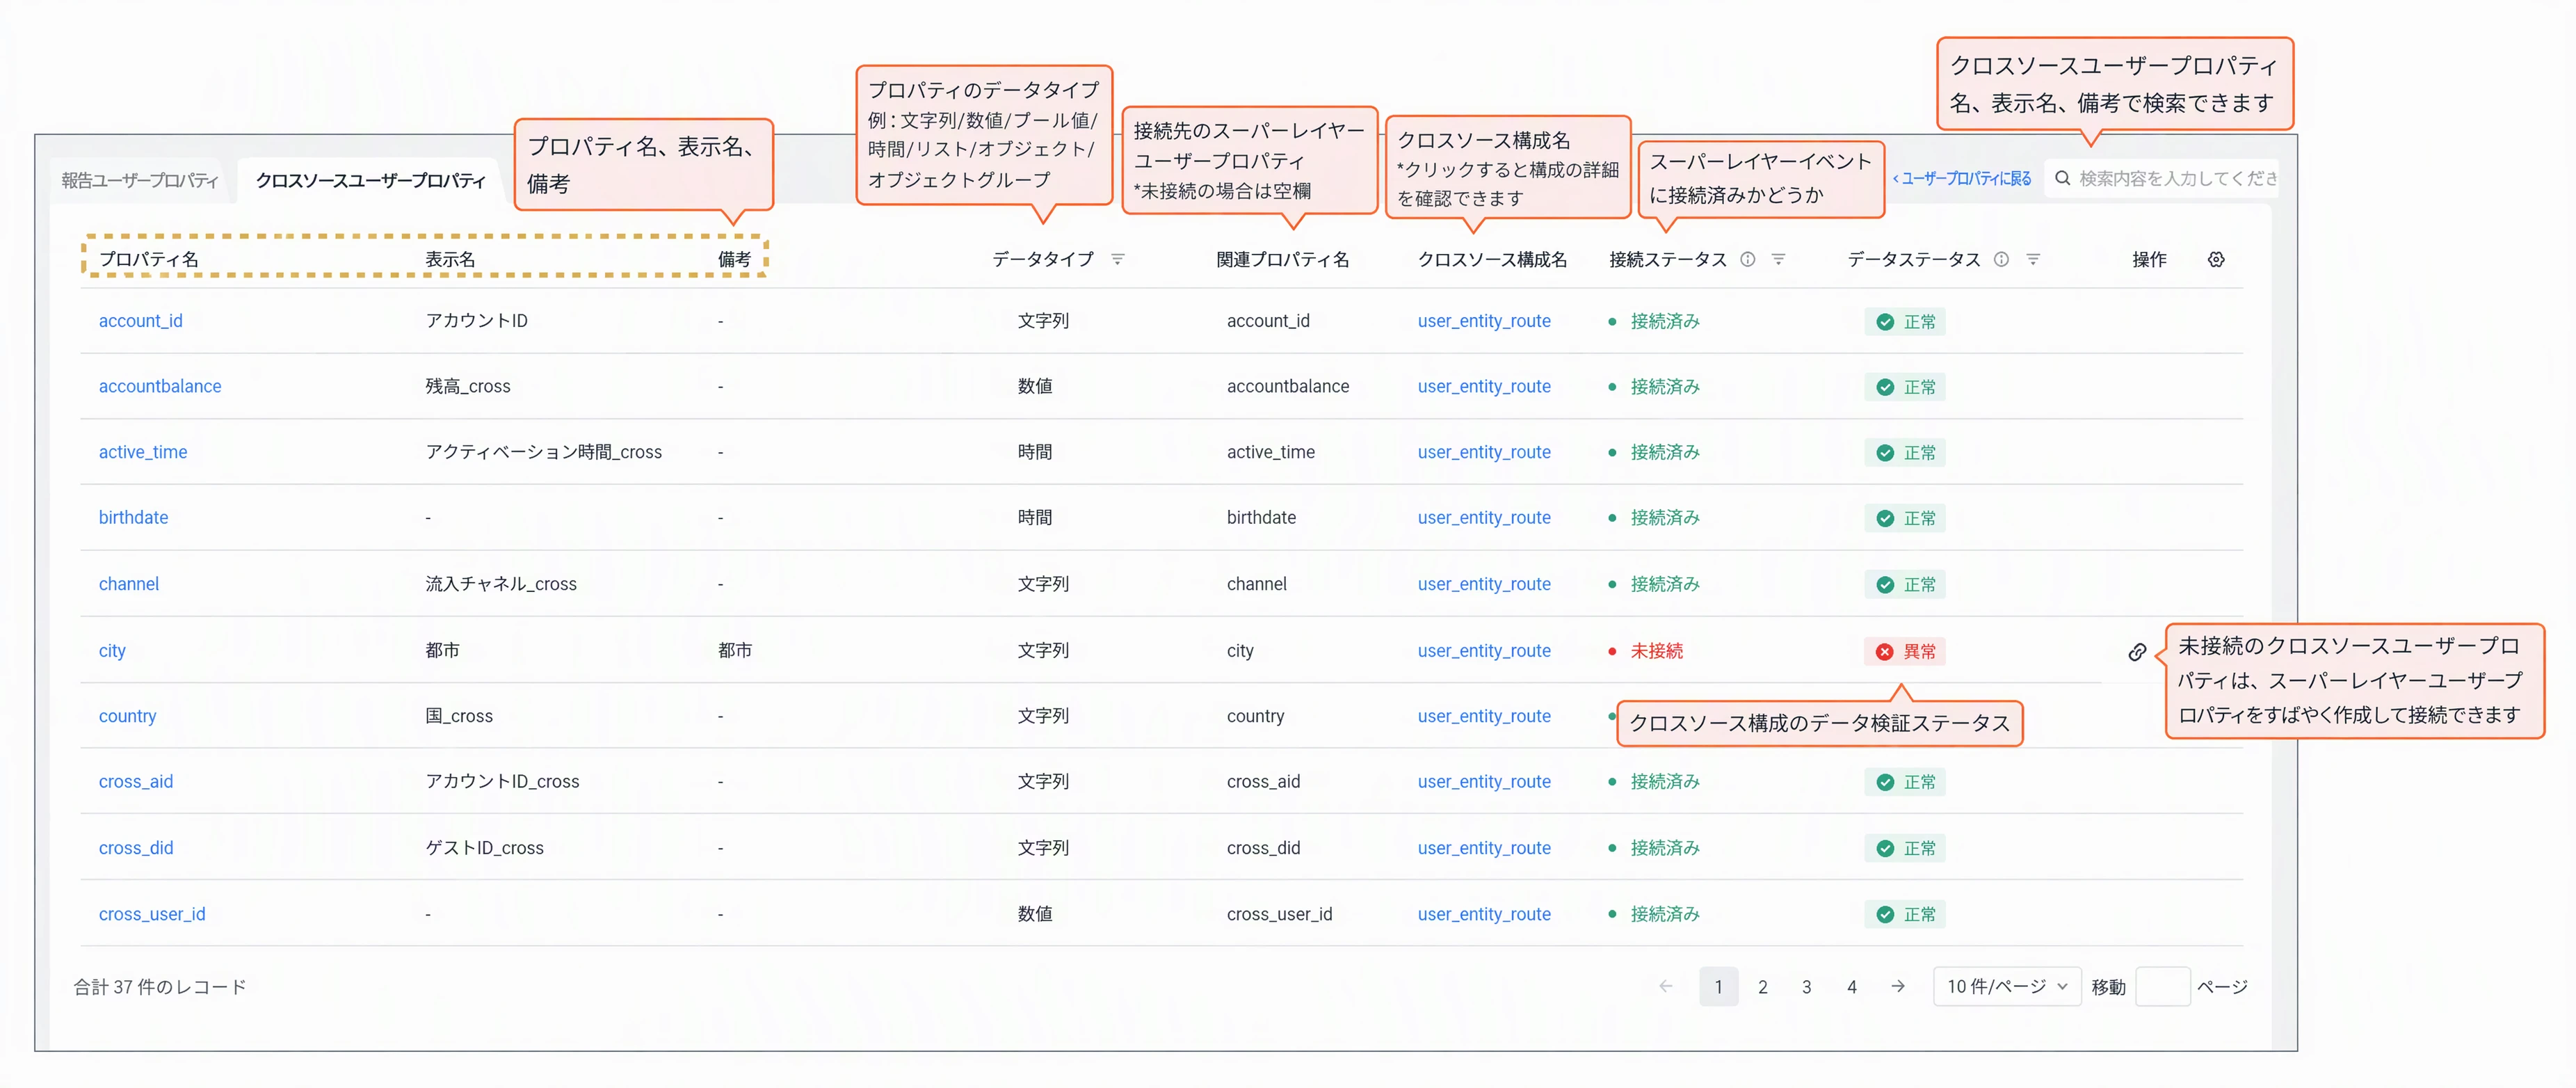Viewport: 2576px width, 1088px height.
Task: Open the active_time property
Action: [x=143, y=452]
